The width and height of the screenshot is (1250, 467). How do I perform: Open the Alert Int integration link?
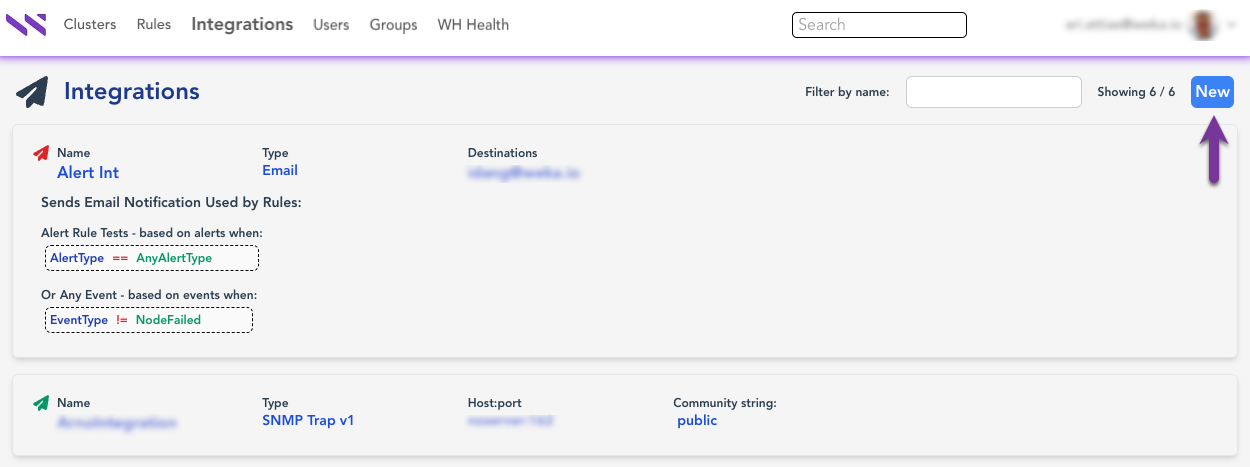(x=88, y=173)
